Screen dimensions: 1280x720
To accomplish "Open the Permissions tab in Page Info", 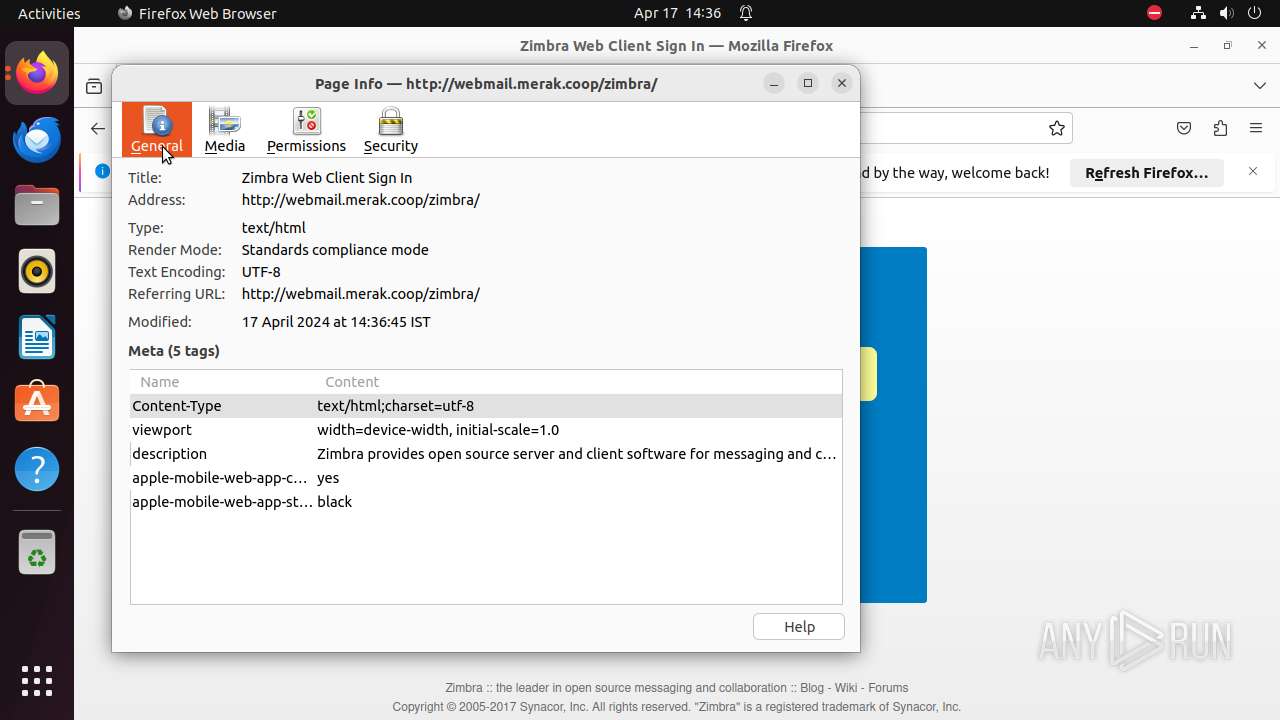I will [x=306, y=130].
